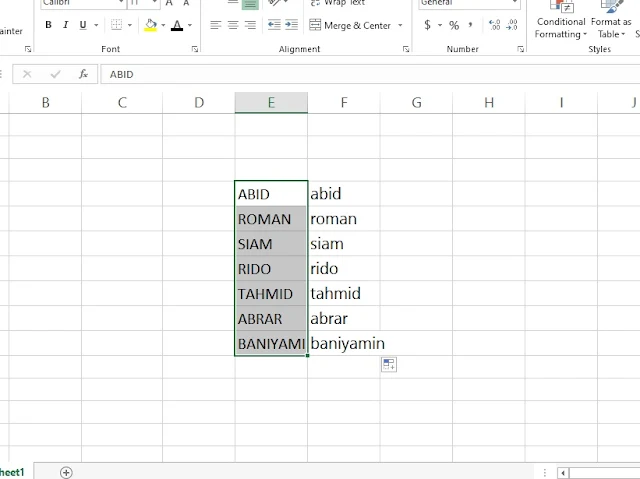Toggle Bold formatting
640x479 pixels.
click(x=48, y=25)
